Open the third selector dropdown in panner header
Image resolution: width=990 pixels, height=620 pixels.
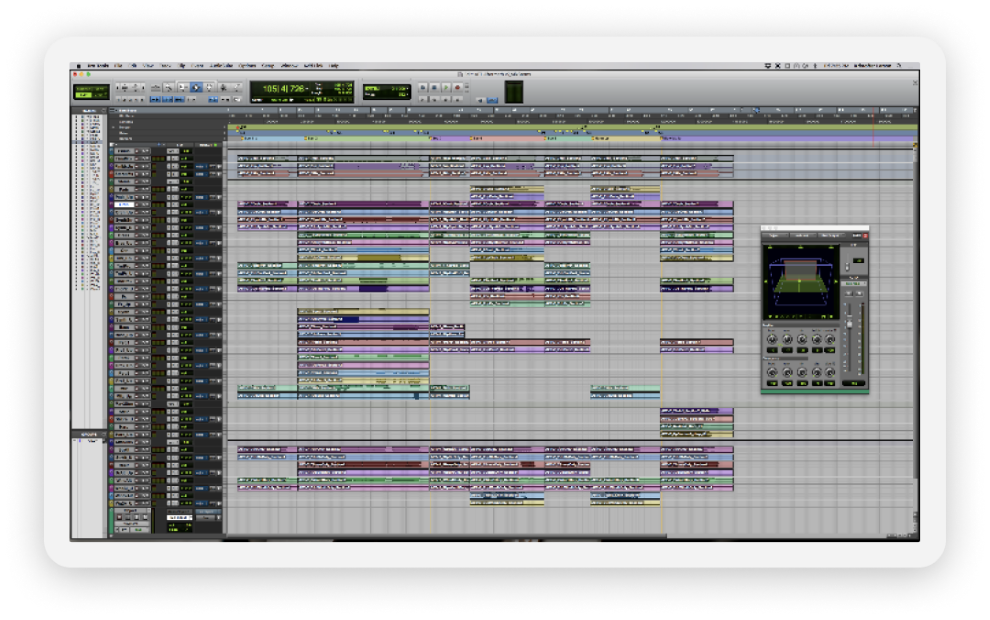(x=831, y=235)
